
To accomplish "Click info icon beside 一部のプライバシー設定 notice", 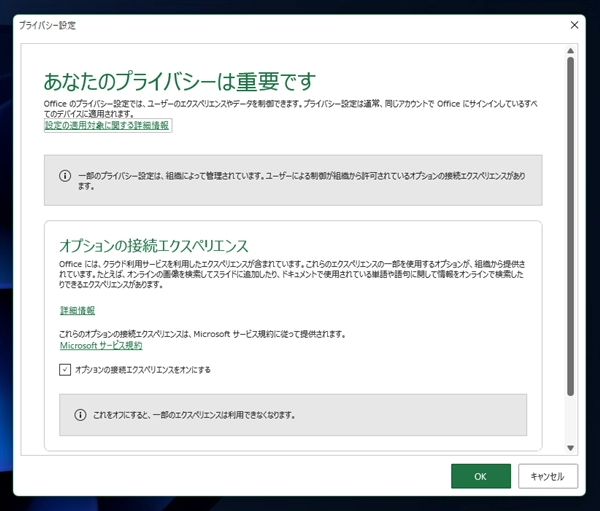I will [65, 176].
